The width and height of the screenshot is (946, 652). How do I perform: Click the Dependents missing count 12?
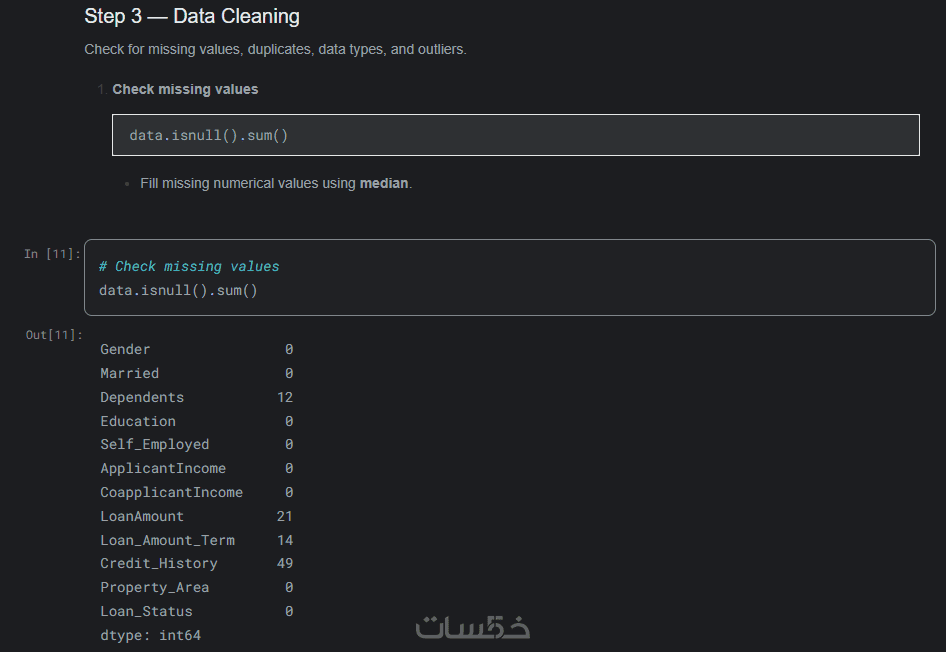[285, 397]
